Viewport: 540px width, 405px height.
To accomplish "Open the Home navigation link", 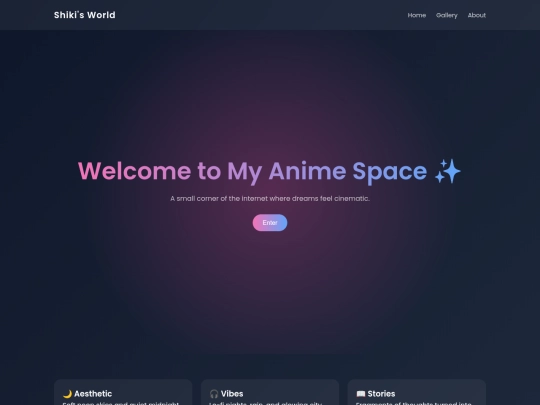I will click(417, 15).
